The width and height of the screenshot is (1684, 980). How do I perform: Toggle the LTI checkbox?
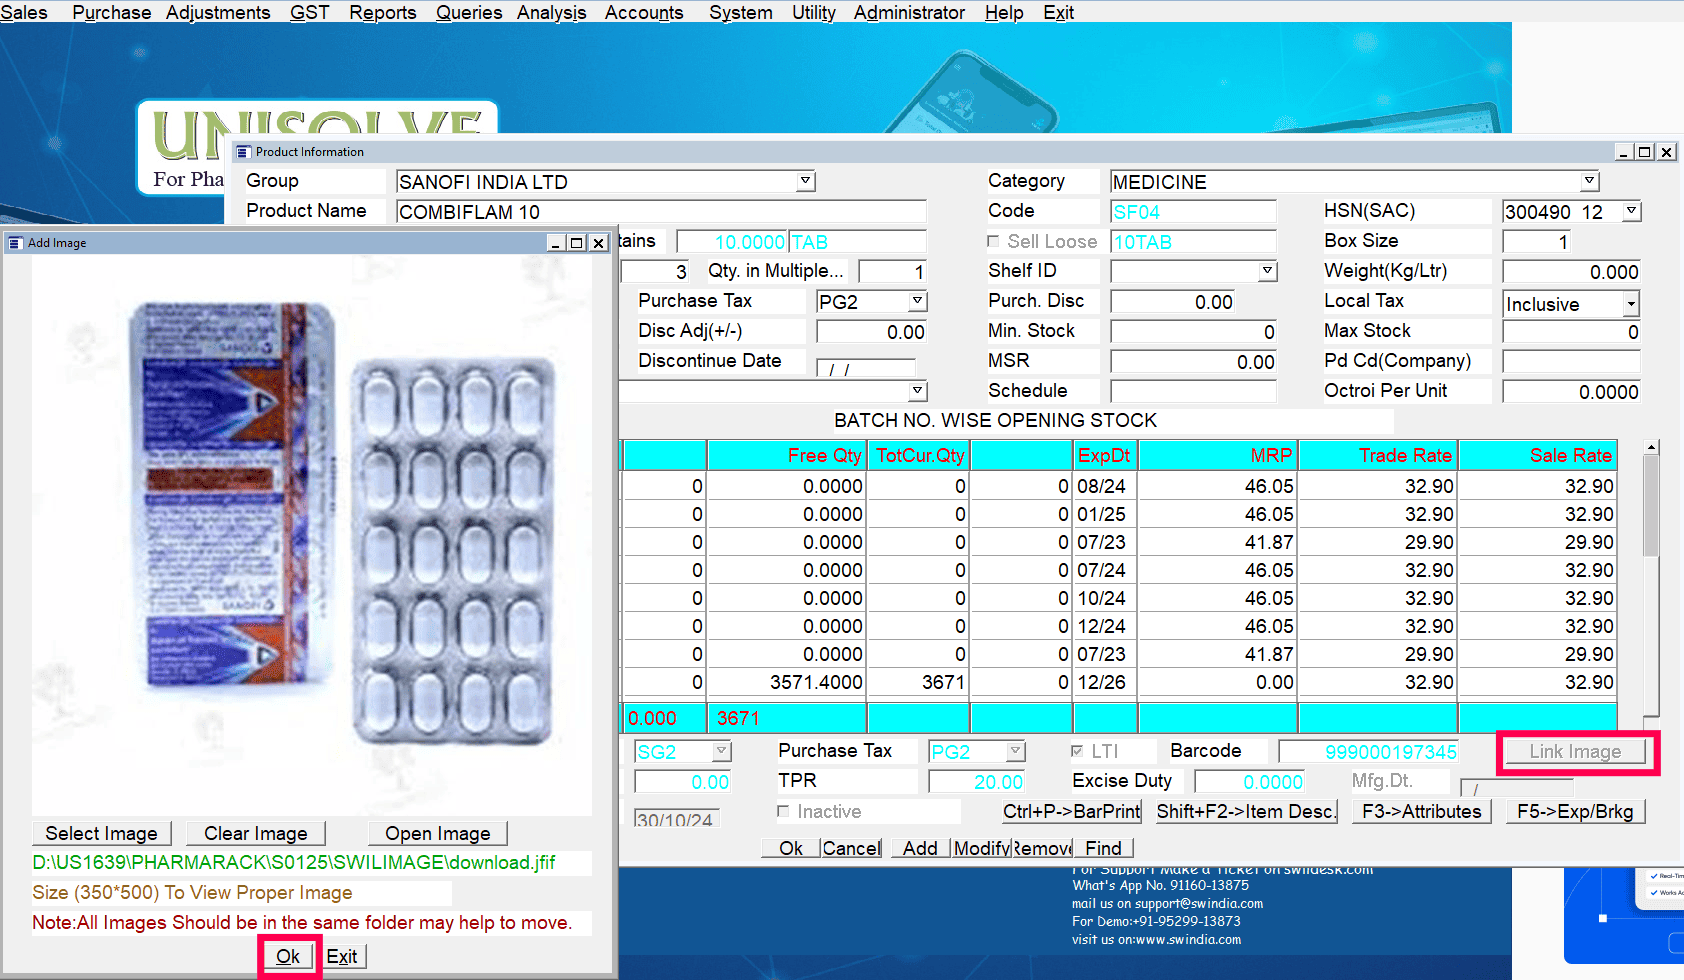[x=1077, y=751]
